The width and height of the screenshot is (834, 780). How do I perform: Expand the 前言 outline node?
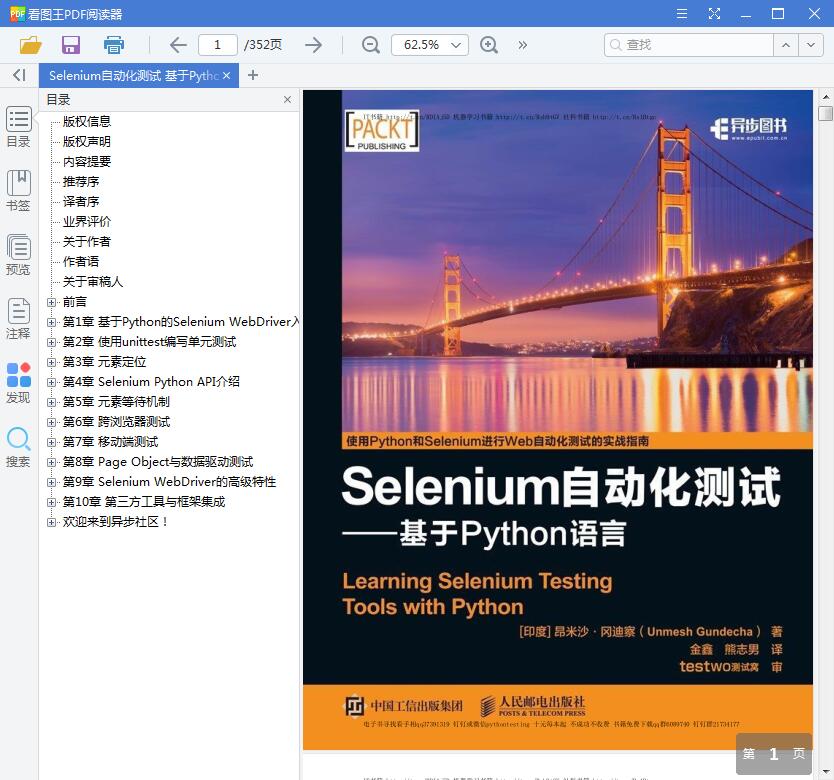(51, 302)
